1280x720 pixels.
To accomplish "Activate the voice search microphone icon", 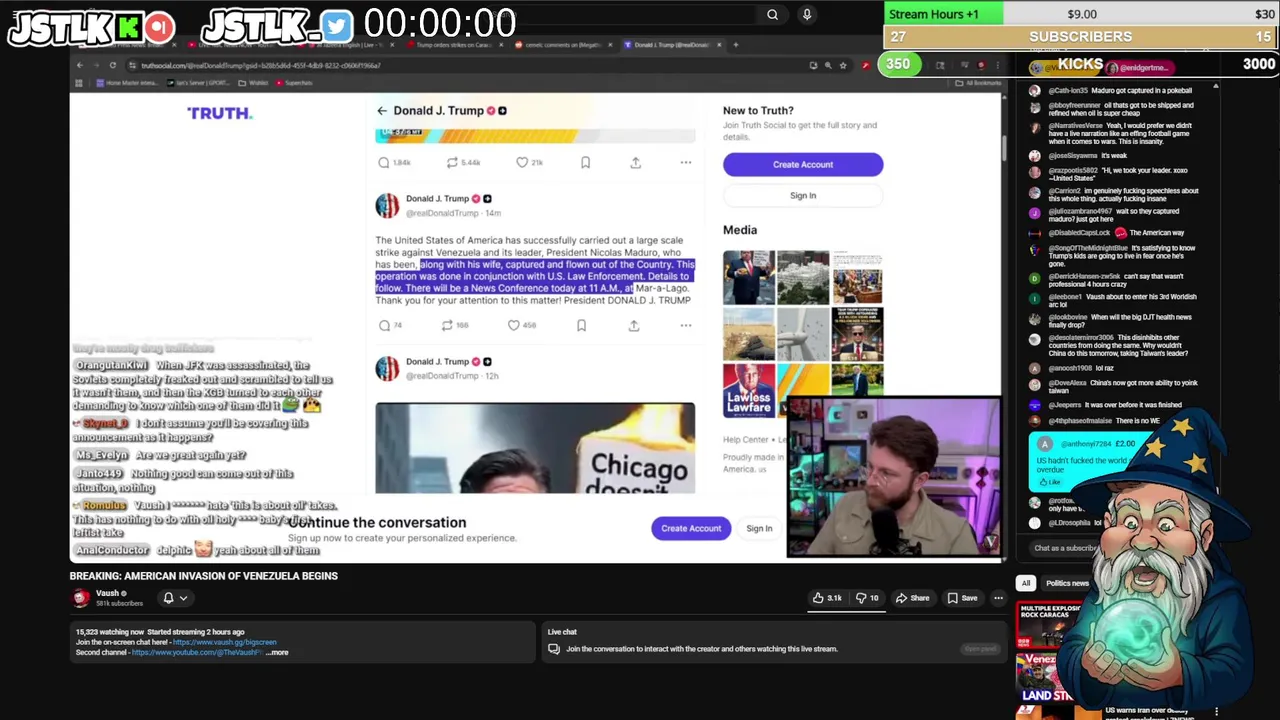I will click(x=807, y=15).
